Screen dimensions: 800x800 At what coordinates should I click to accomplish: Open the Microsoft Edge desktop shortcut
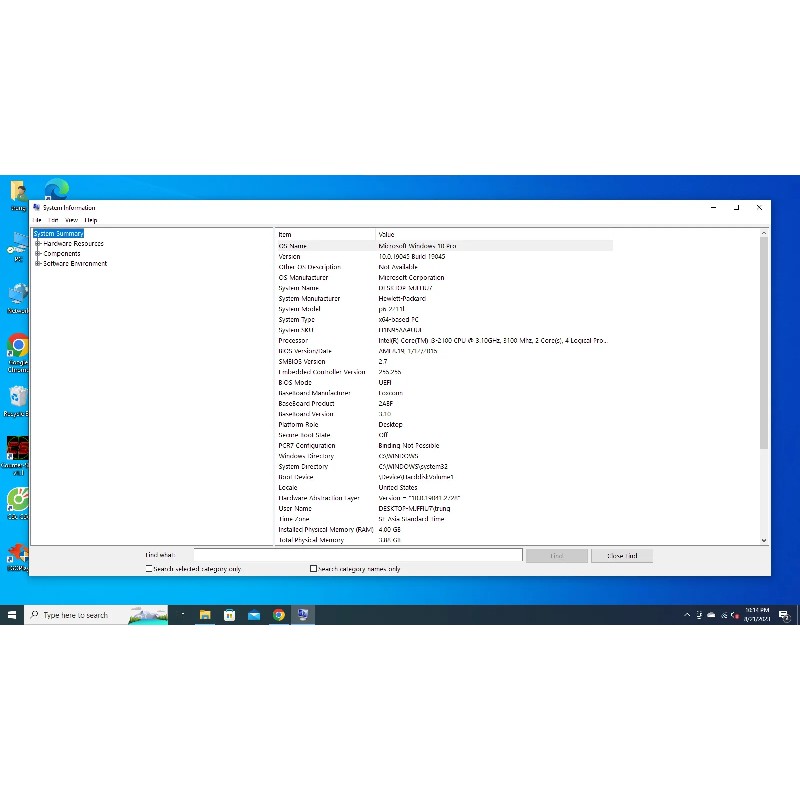tap(56, 189)
